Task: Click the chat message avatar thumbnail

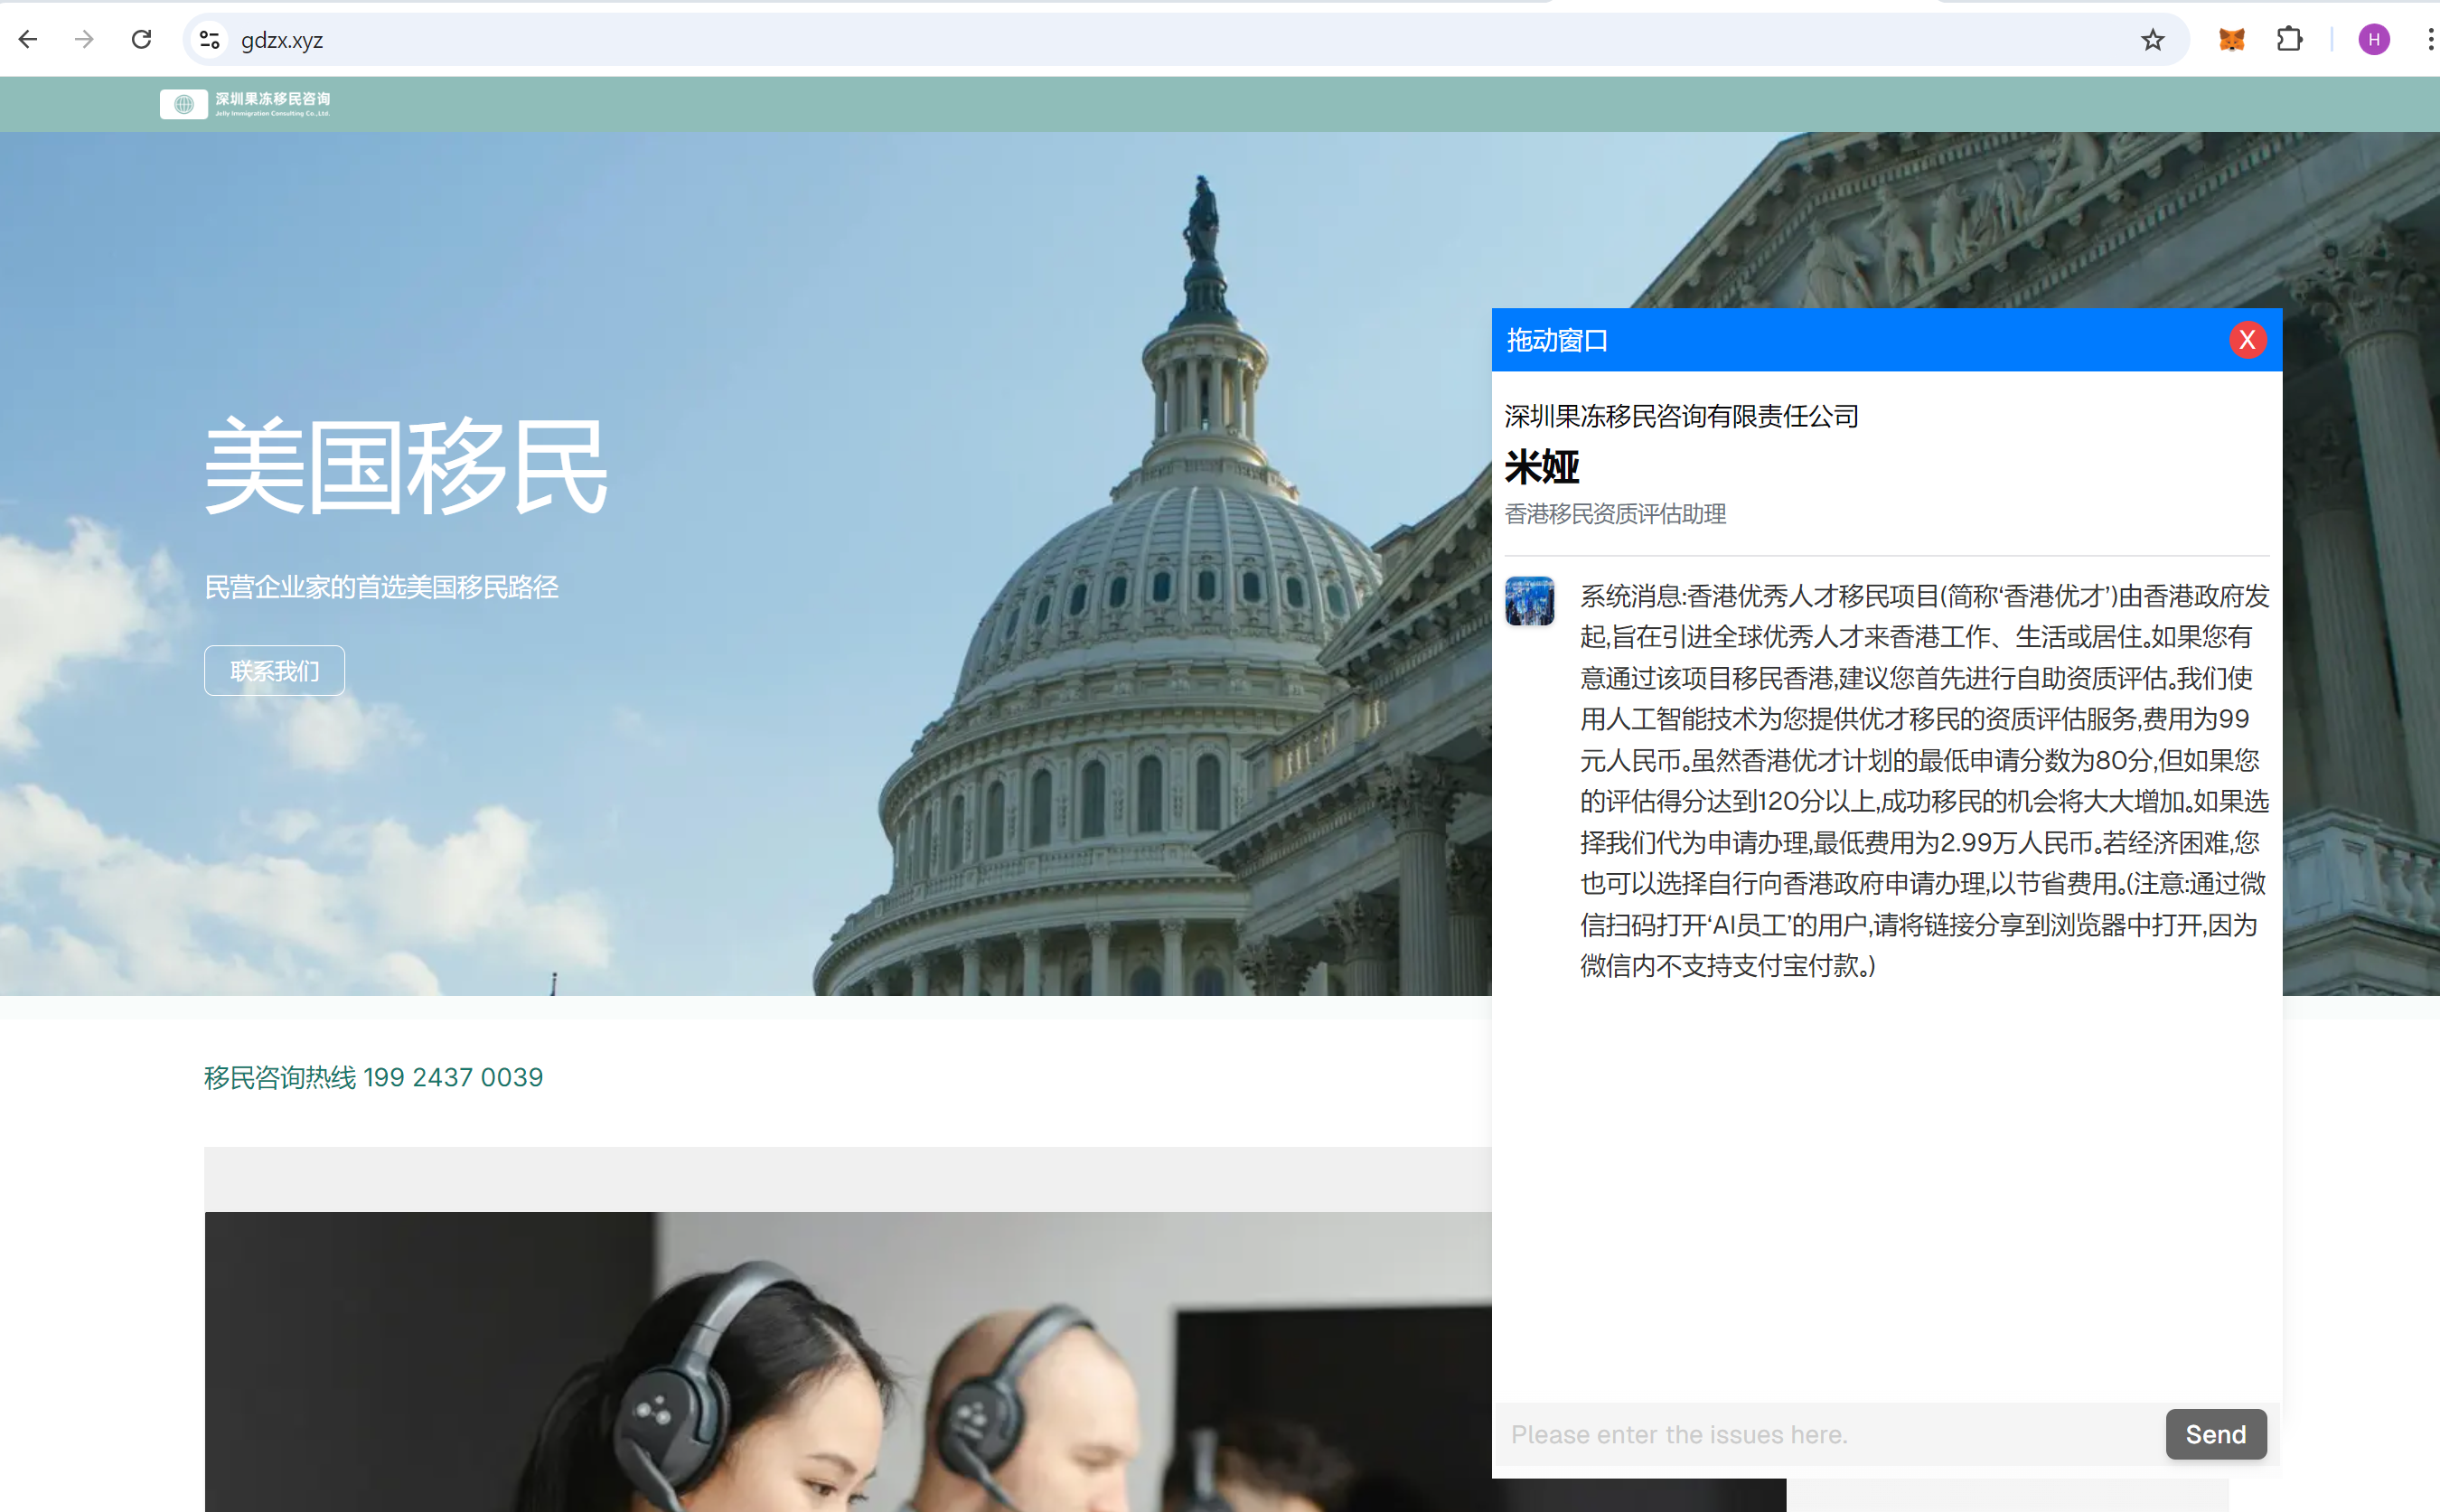Action: (1530, 601)
